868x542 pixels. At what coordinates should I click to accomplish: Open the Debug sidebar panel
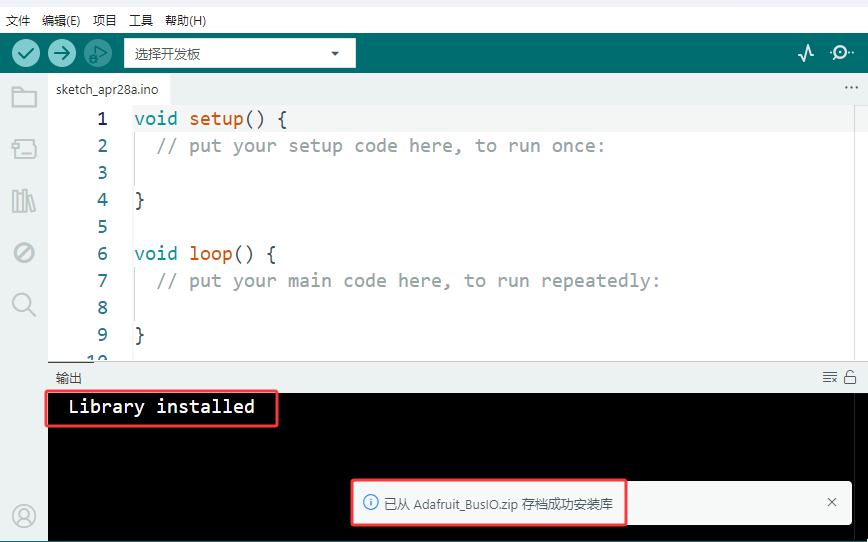(x=24, y=252)
